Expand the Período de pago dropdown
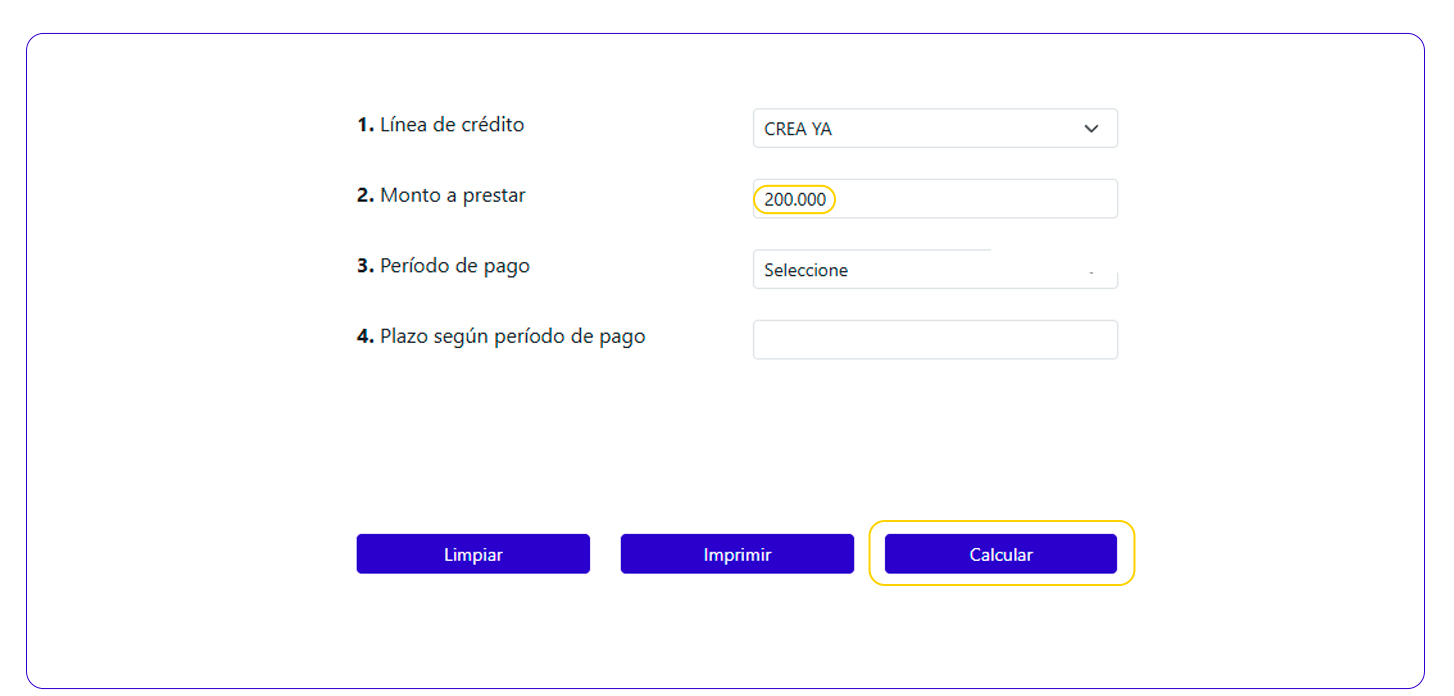This screenshot has width=1454, height=696. pyautogui.click(x=934, y=270)
